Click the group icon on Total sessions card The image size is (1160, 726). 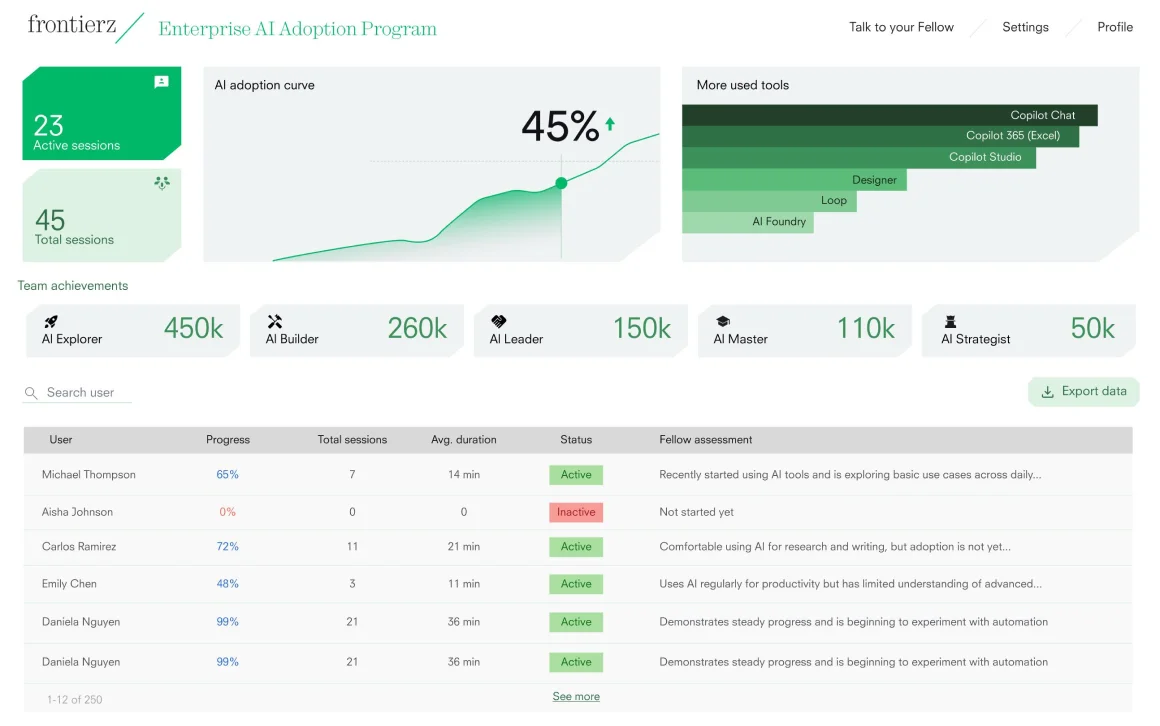(161, 183)
